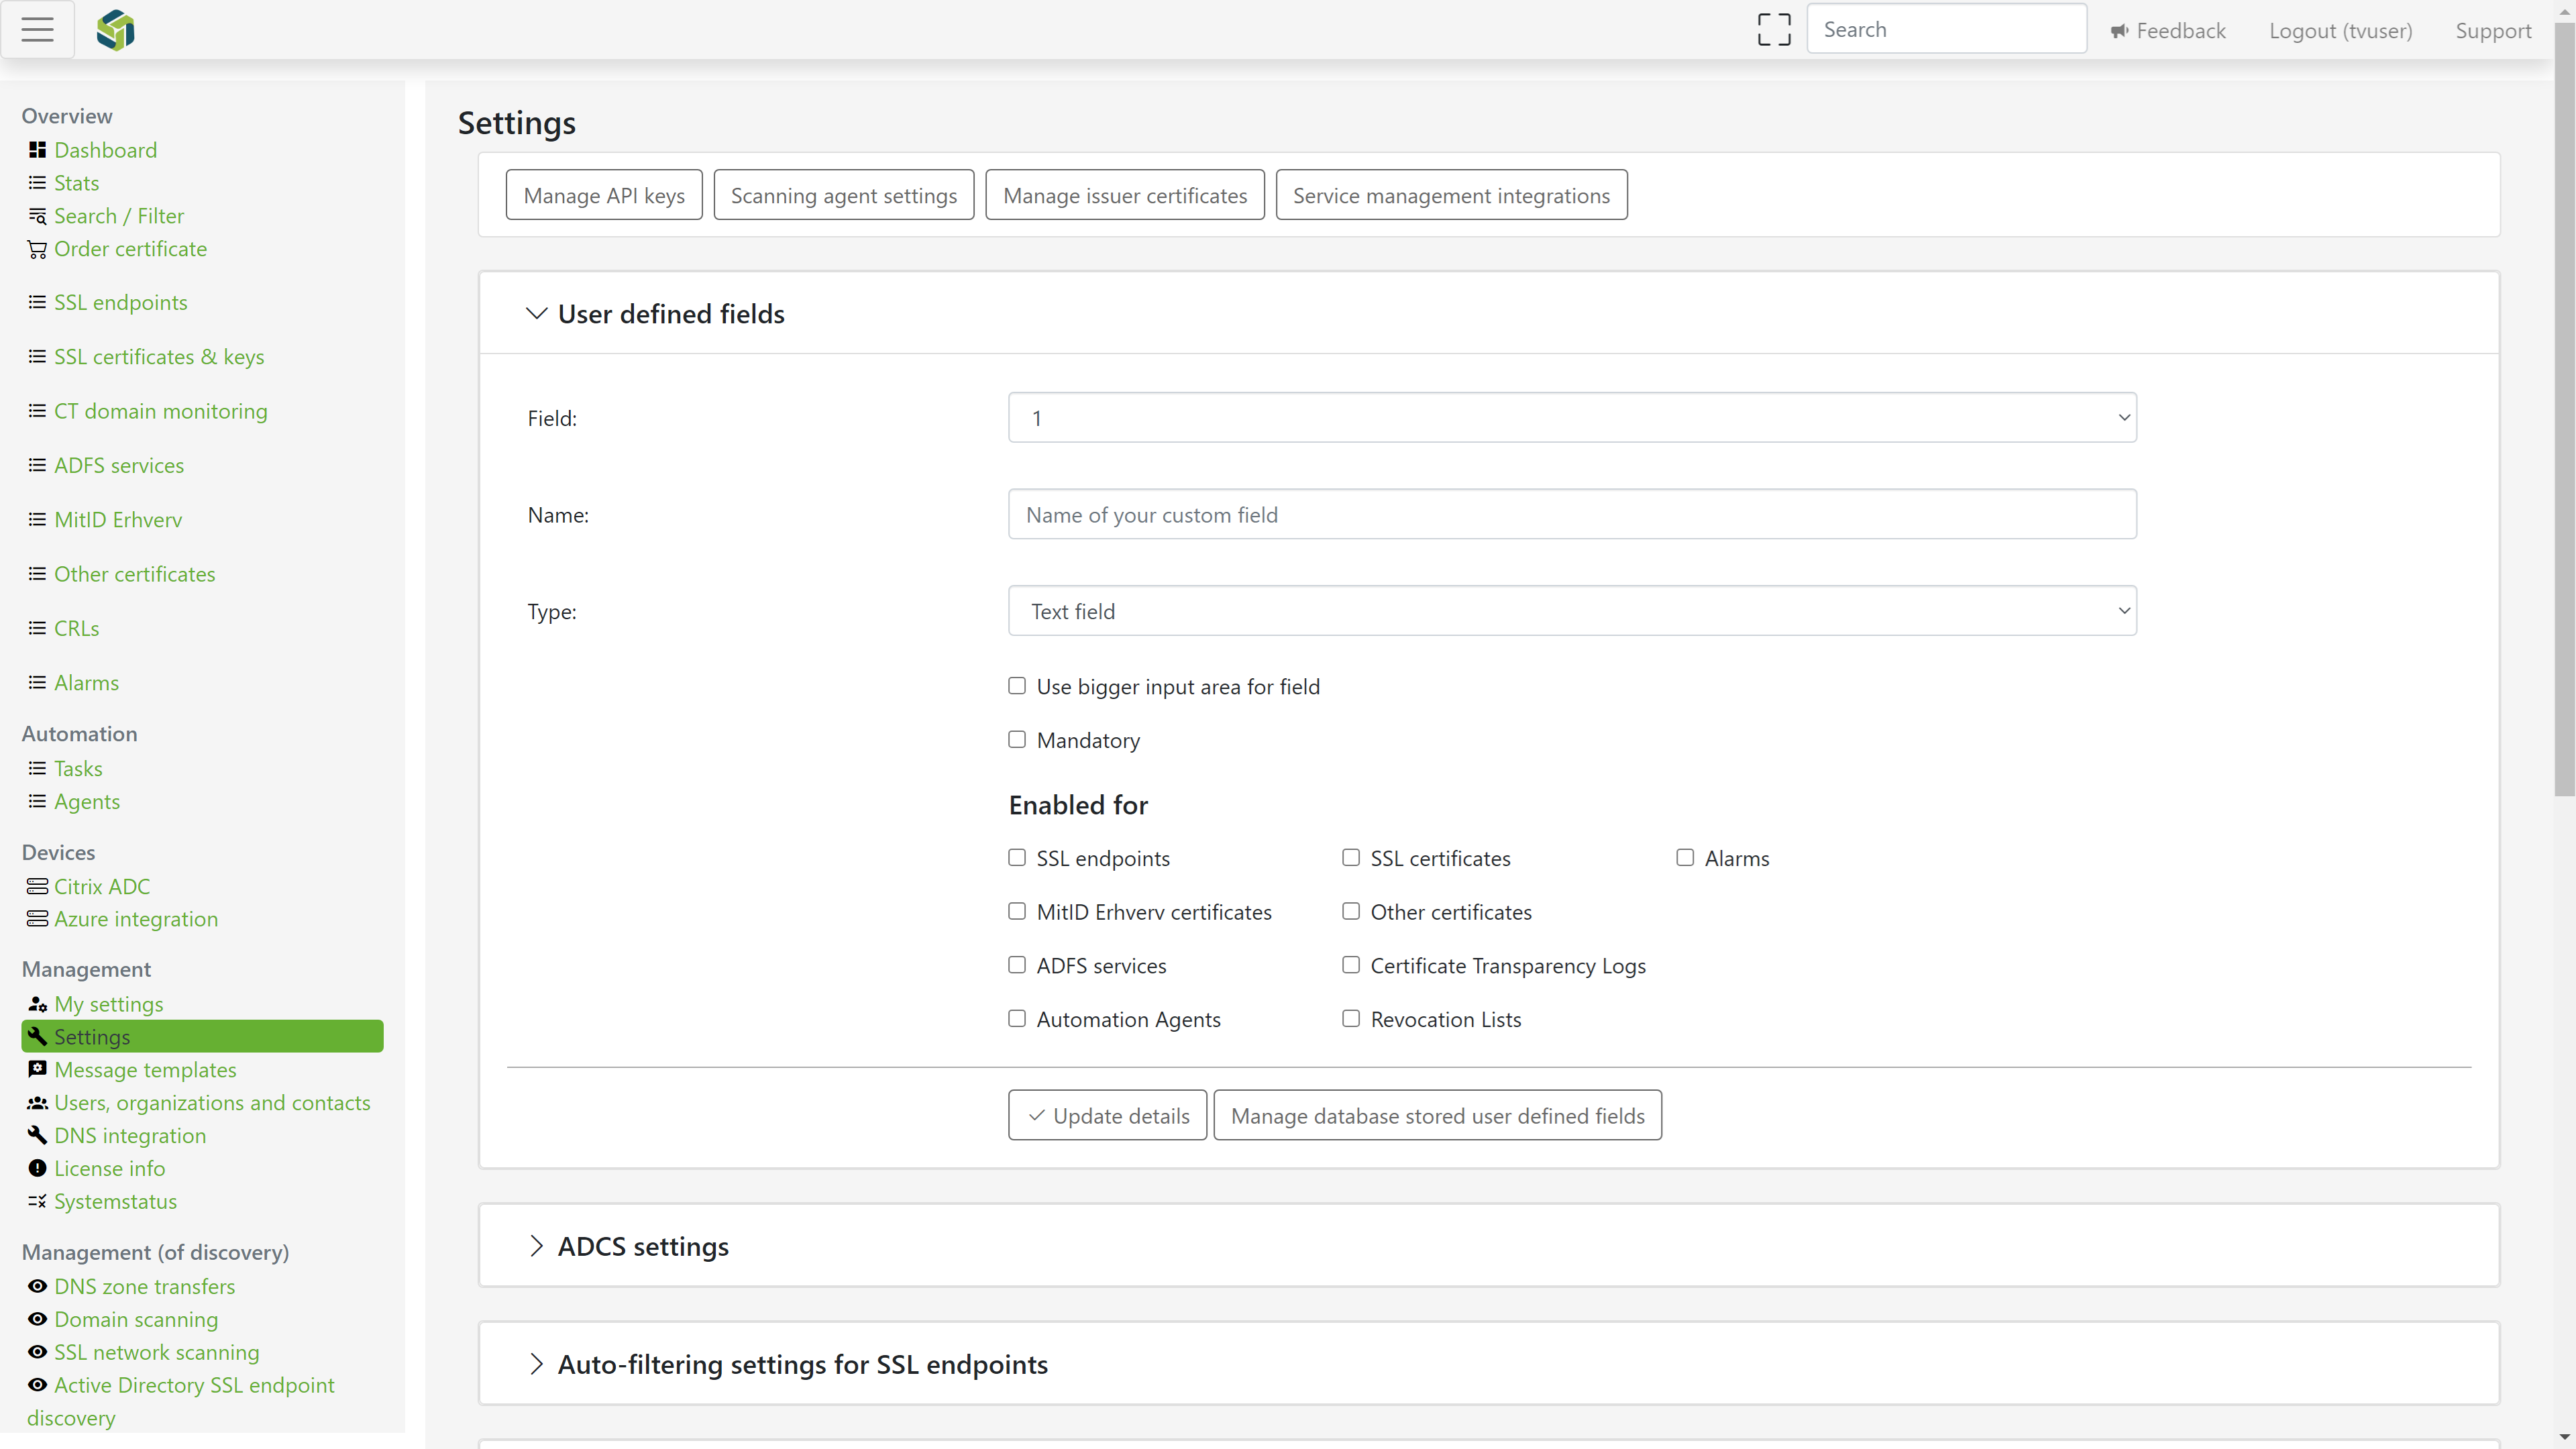
Task: Click the Users, organizations and contacts icon
Action: click(37, 1103)
